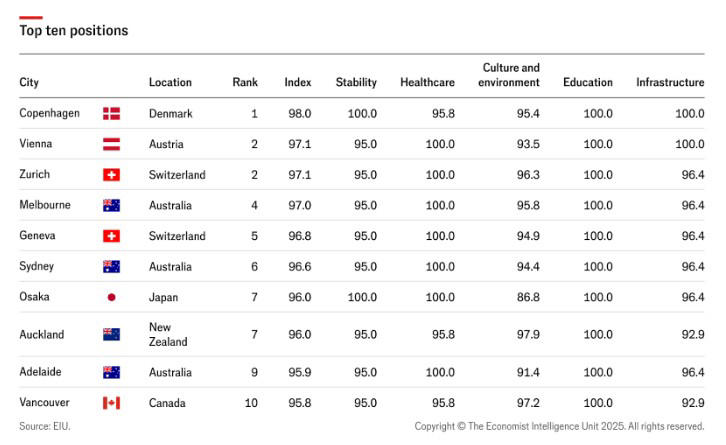Click the Infrastructure column header
Viewport: 726px width, 445px height.
coord(670,82)
